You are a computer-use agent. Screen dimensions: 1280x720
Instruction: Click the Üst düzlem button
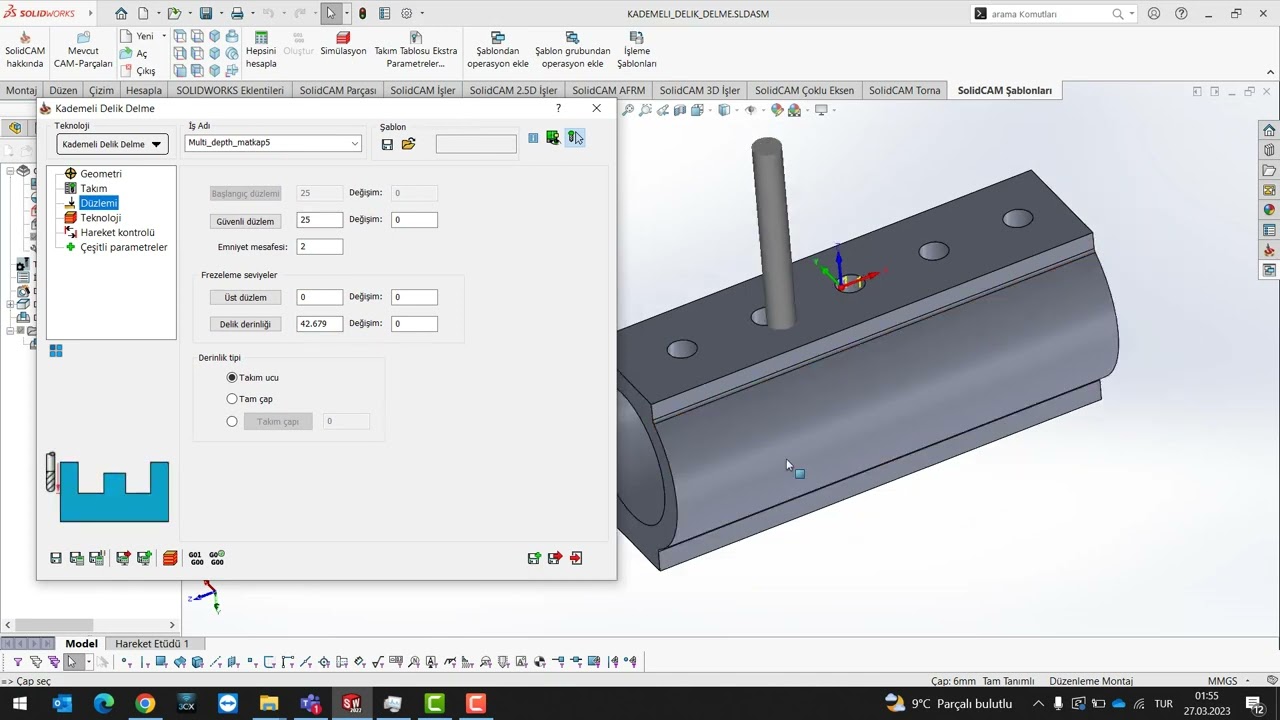245,297
